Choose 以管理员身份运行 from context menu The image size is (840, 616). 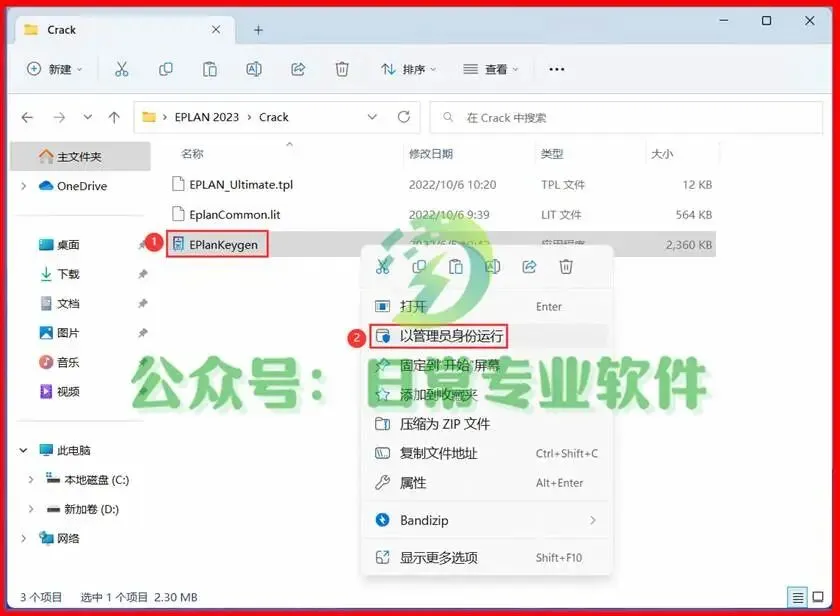[486, 336]
